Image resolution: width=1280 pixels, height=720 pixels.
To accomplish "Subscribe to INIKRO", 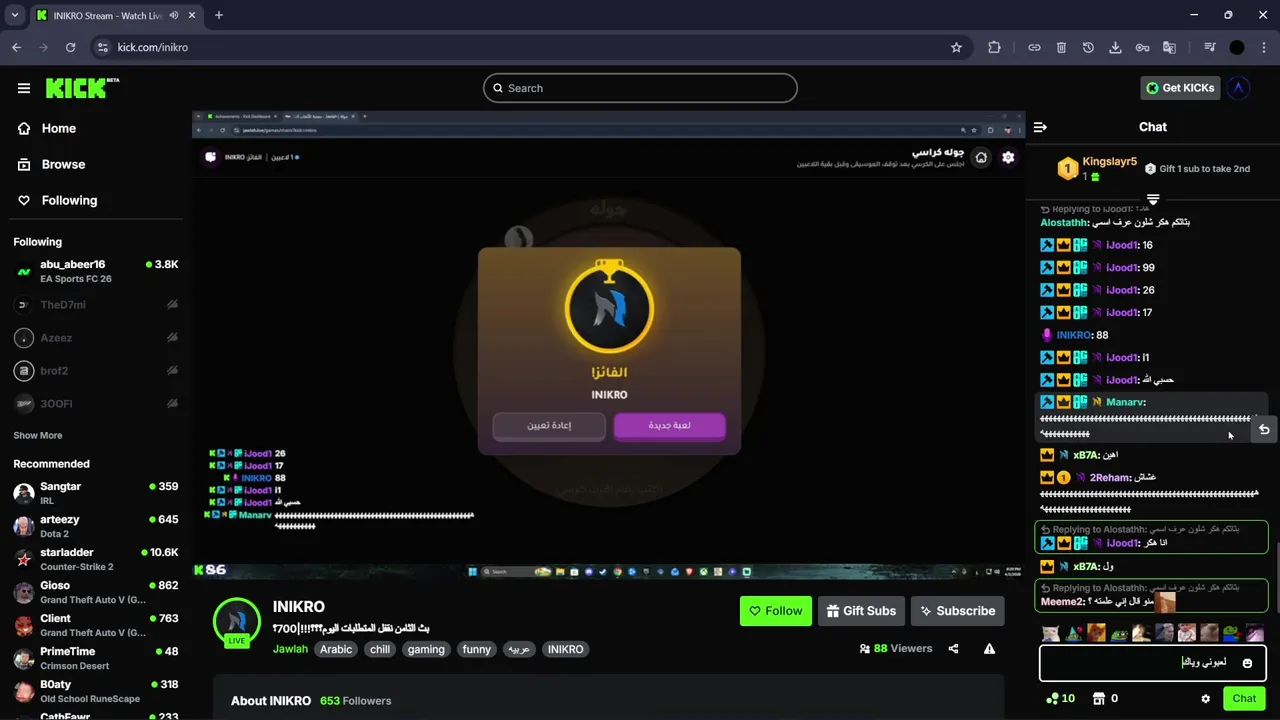I will (x=957, y=611).
